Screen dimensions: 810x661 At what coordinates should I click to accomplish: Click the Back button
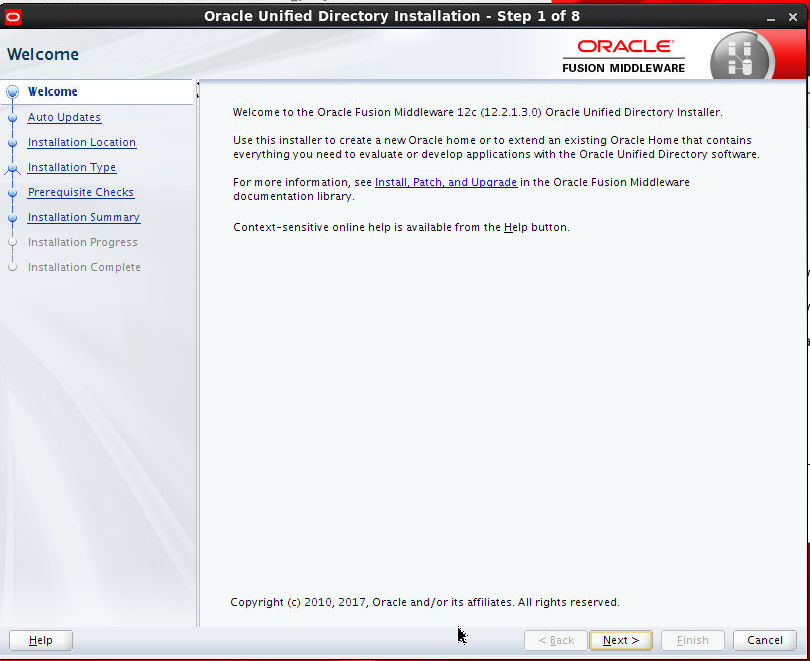pos(556,640)
